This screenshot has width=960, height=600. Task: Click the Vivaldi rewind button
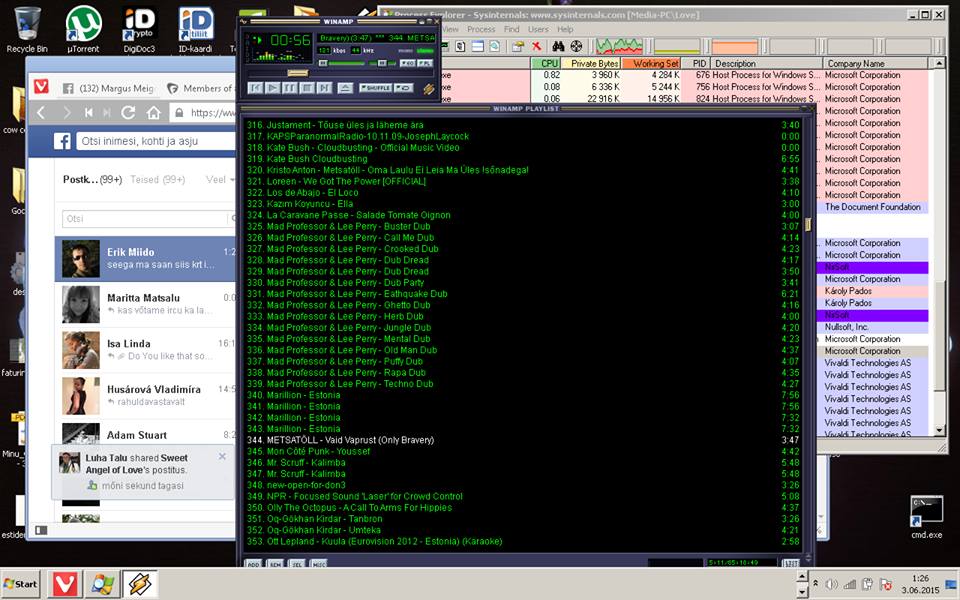[x=88, y=113]
